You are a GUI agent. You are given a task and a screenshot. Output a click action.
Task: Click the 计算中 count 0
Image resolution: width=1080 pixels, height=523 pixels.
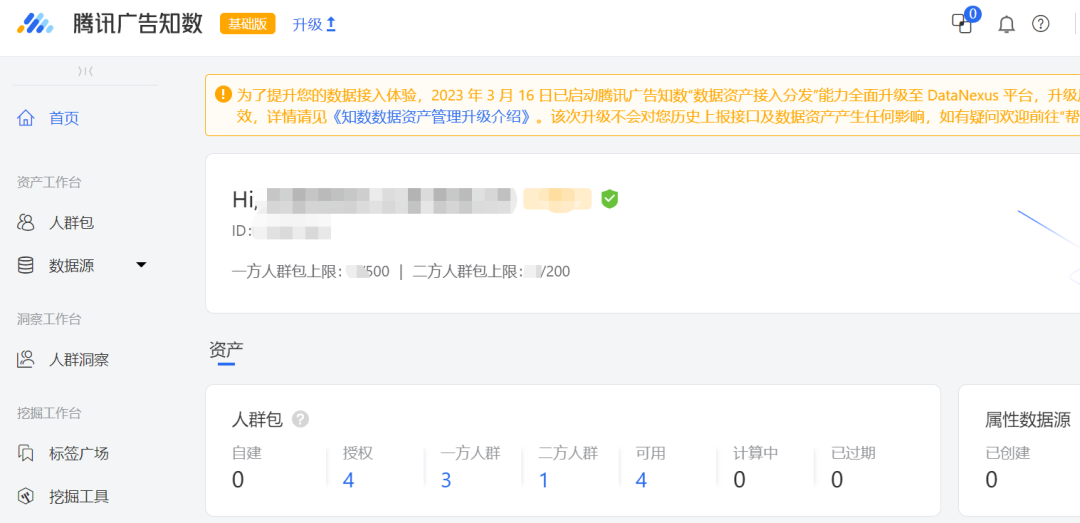click(x=739, y=480)
